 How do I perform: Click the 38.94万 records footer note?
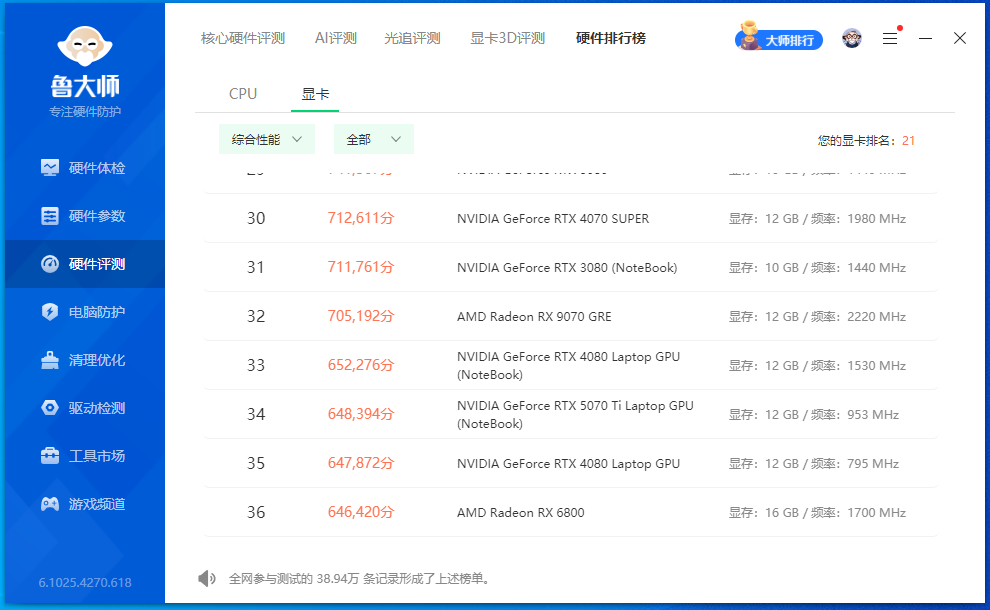(x=360, y=578)
